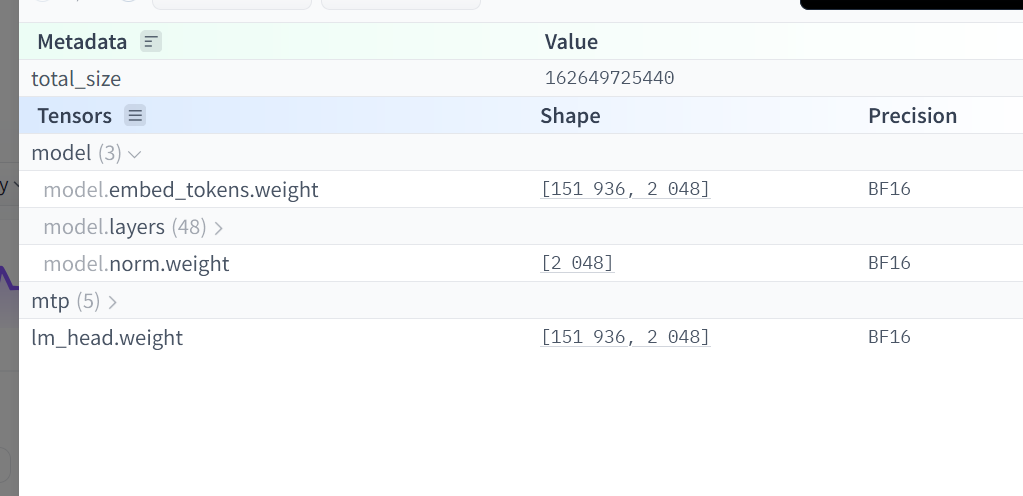This screenshot has width=1023, height=496.
Task: Expand the model.layers group
Action: (x=219, y=228)
